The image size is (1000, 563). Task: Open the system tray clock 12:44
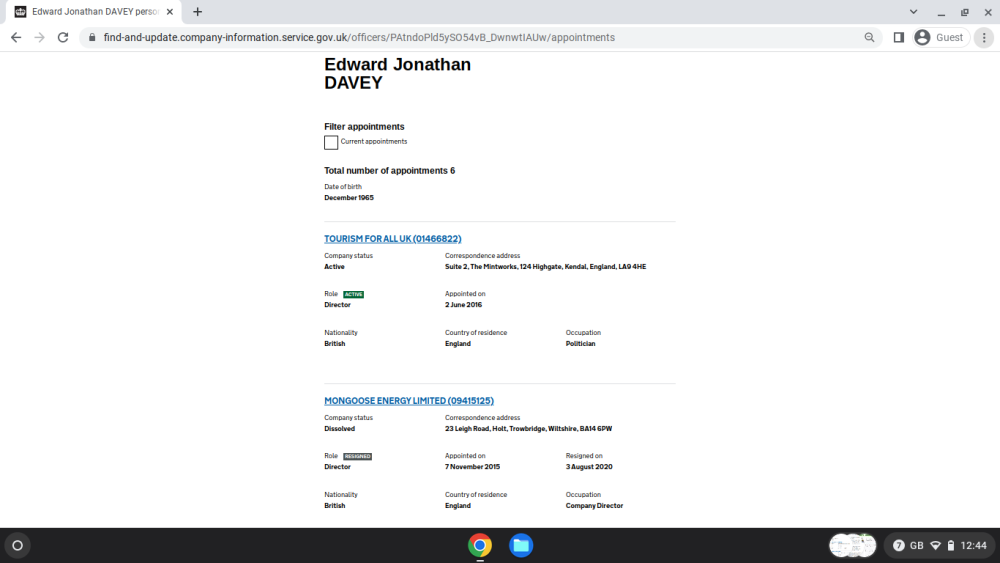[973, 545]
